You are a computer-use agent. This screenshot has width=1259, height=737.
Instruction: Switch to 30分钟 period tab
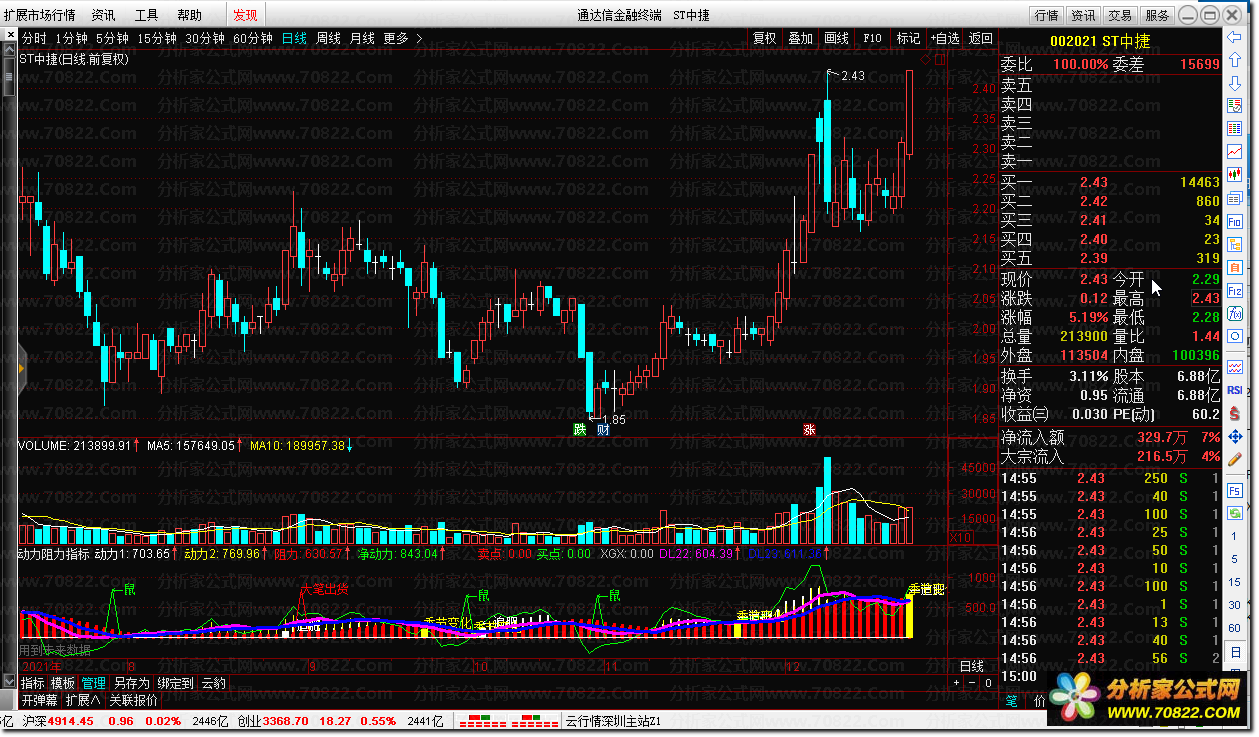pos(205,38)
